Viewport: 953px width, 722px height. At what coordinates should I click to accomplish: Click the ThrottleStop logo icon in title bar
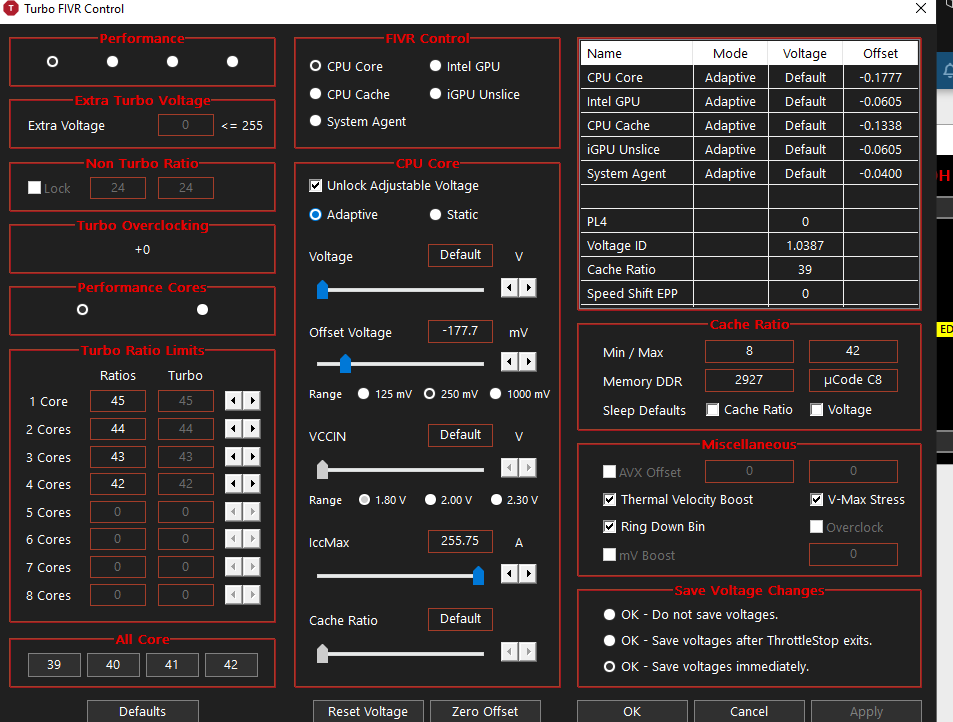tap(10, 9)
